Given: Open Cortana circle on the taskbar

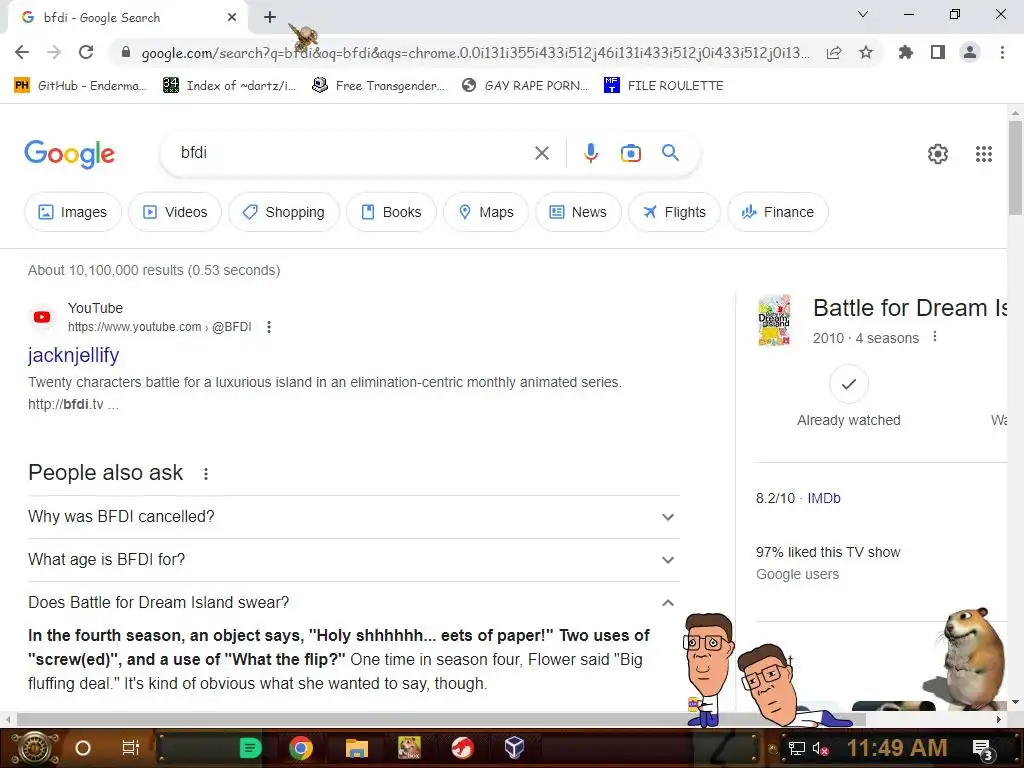Looking at the screenshot, I should click(x=83, y=748).
